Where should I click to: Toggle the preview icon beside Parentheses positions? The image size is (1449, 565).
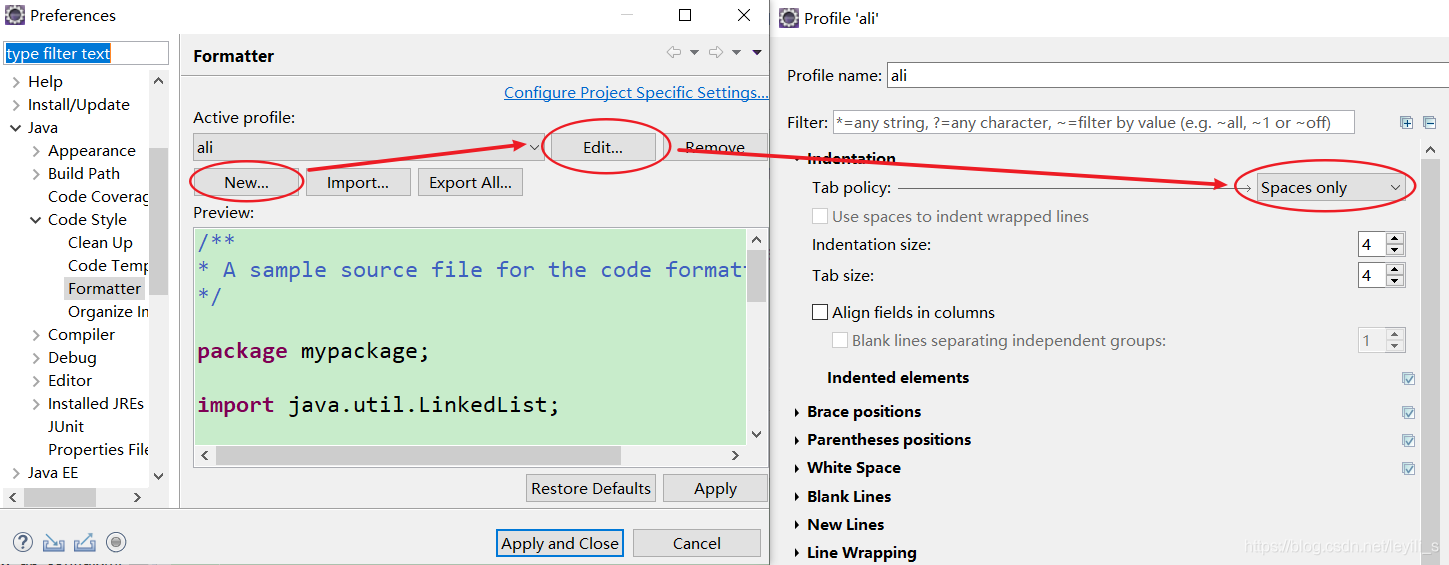pyautogui.click(x=1409, y=440)
